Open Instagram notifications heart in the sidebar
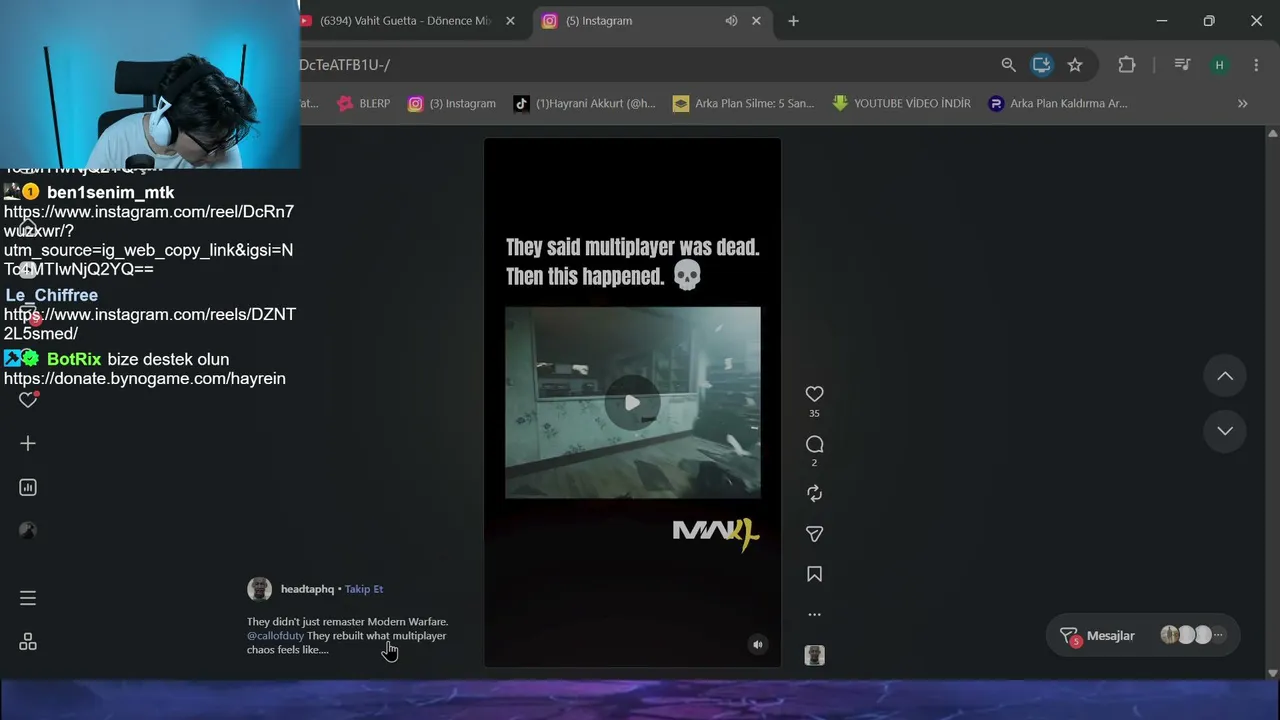The height and width of the screenshot is (720, 1280). [x=28, y=400]
